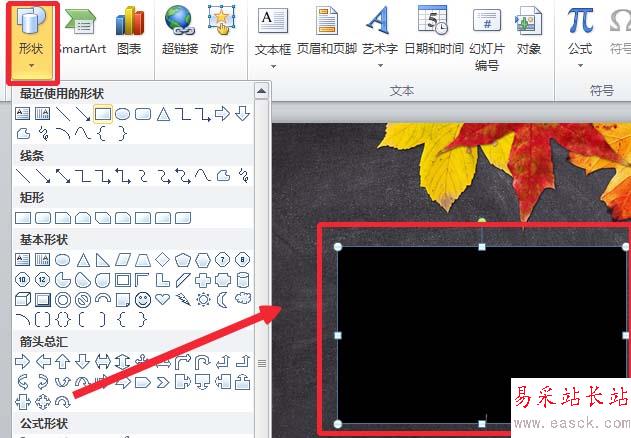Select freeform shape tool under 线条

pos(223,176)
